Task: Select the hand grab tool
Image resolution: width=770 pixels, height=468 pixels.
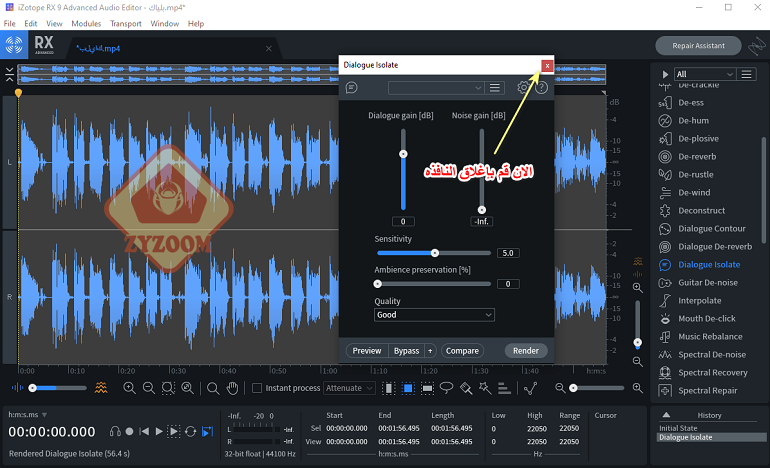Action: coord(232,388)
